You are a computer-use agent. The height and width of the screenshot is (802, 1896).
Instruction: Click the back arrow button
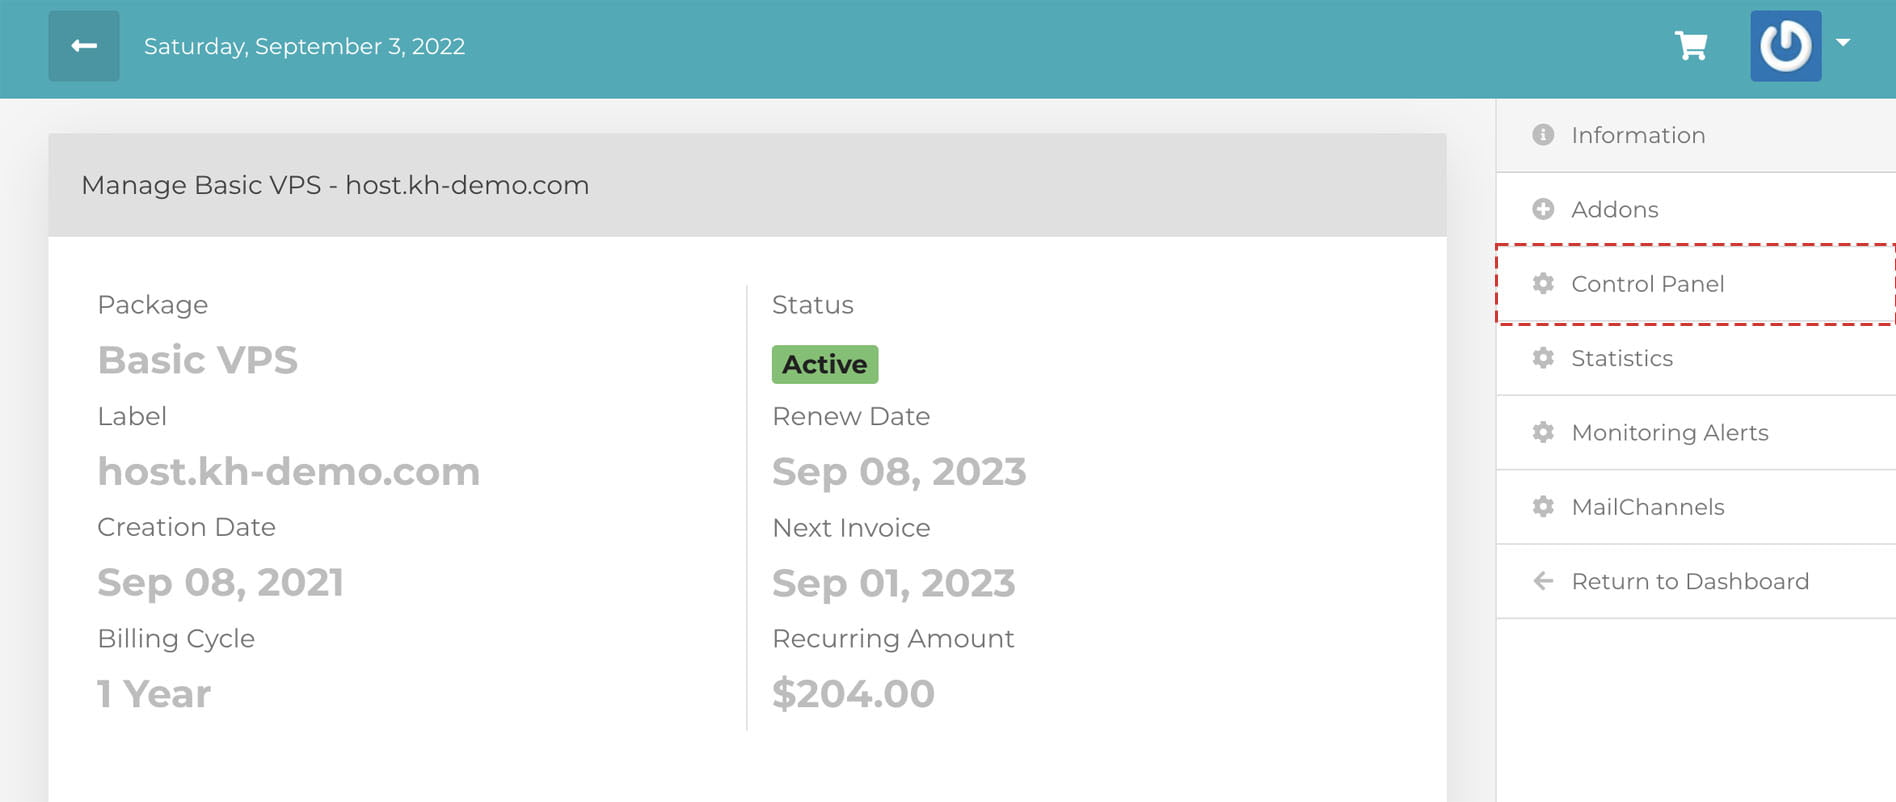click(84, 46)
